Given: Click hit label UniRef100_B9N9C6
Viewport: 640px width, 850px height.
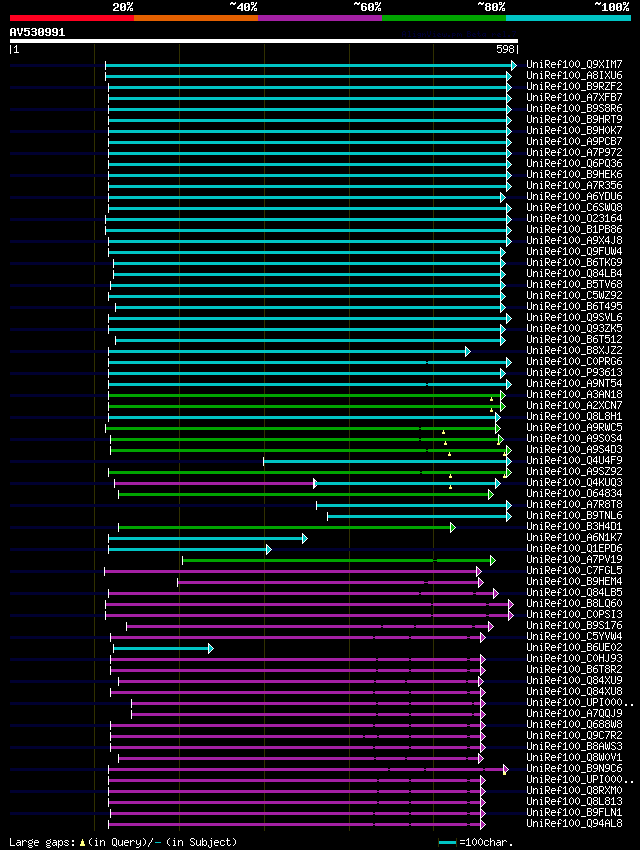Looking at the screenshot, I should [574, 769].
